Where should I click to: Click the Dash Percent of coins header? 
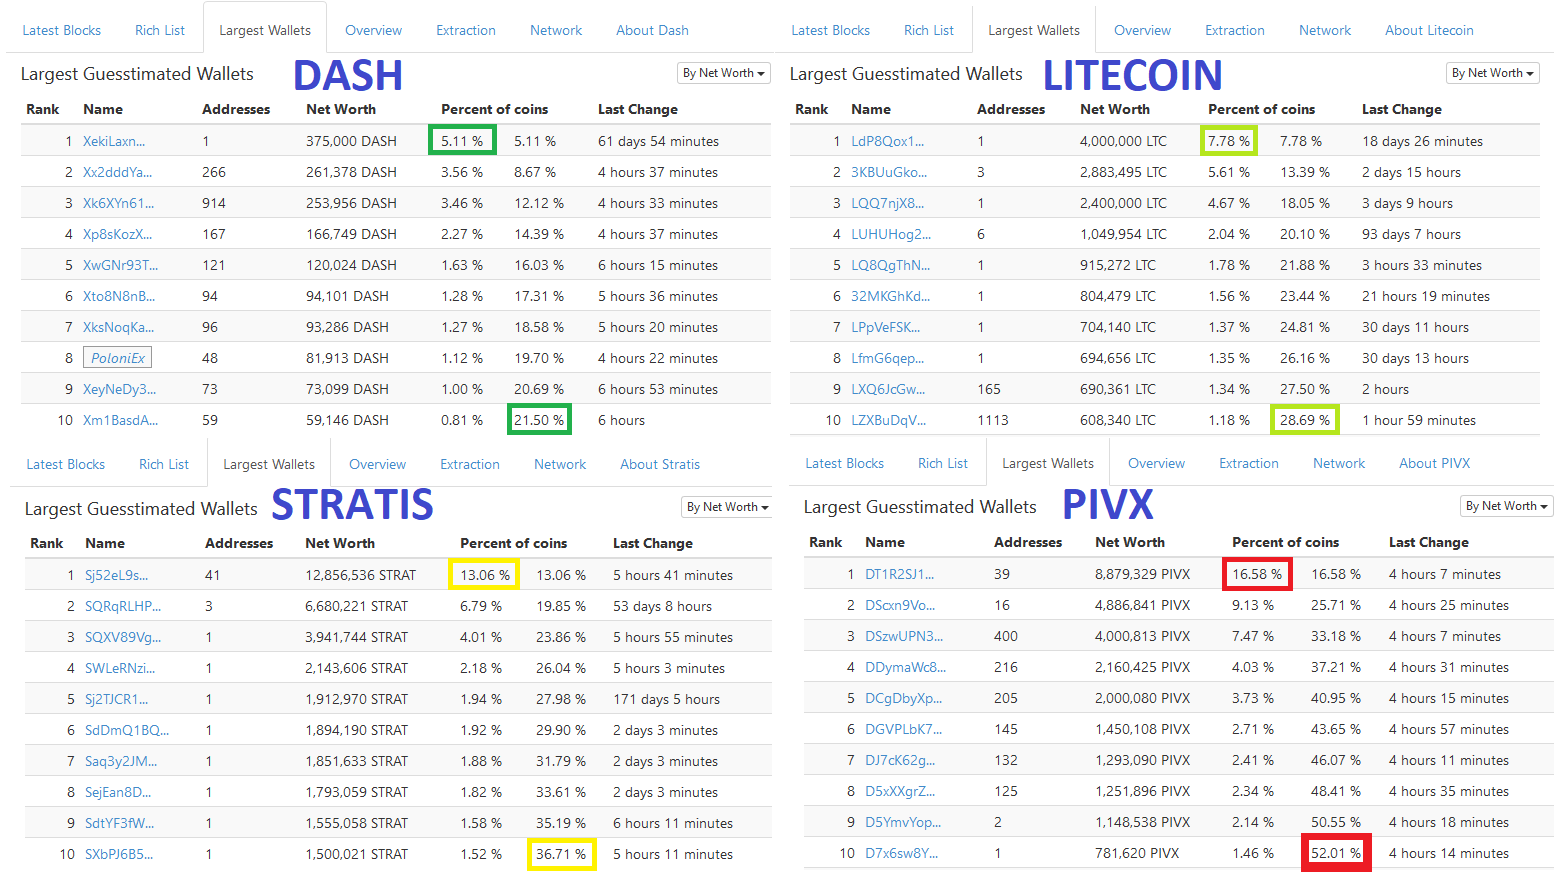495,109
